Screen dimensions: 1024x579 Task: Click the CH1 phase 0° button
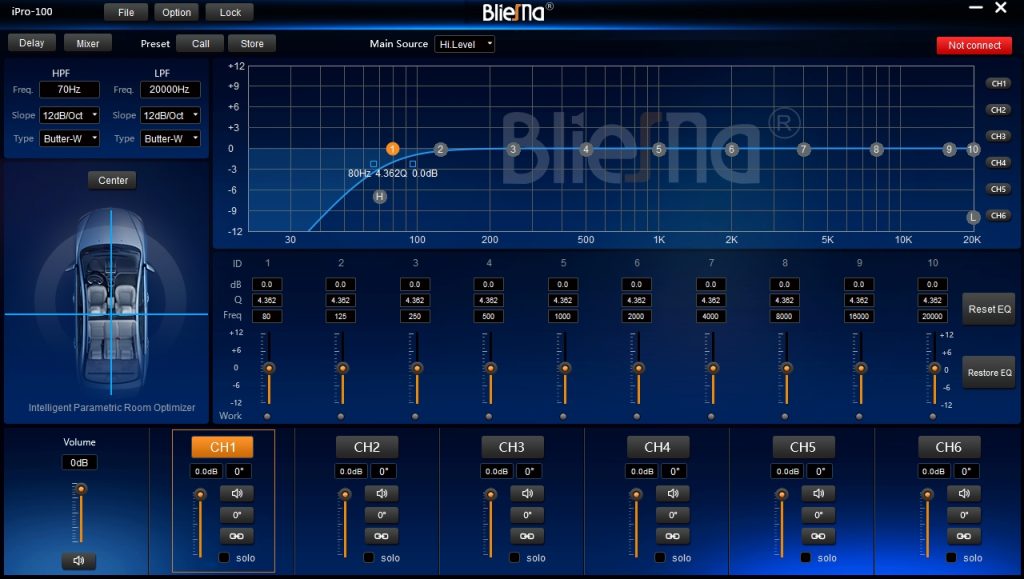pos(236,515)
